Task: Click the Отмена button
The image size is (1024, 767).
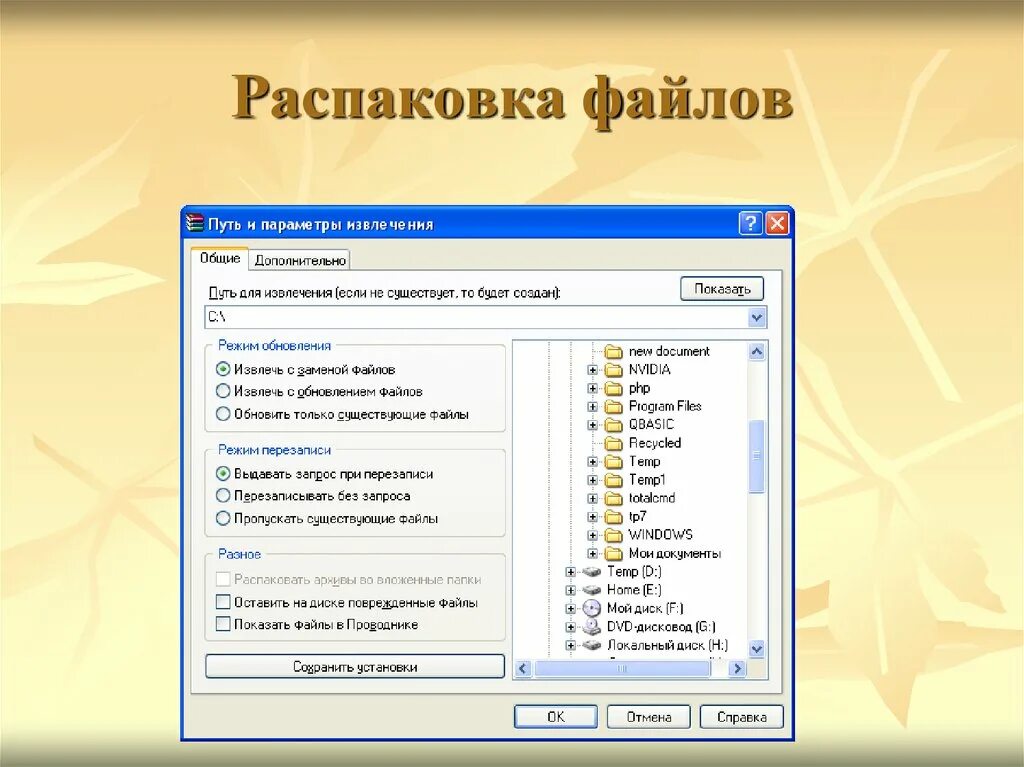Action: pyautogui.click(x=648, y=717)
